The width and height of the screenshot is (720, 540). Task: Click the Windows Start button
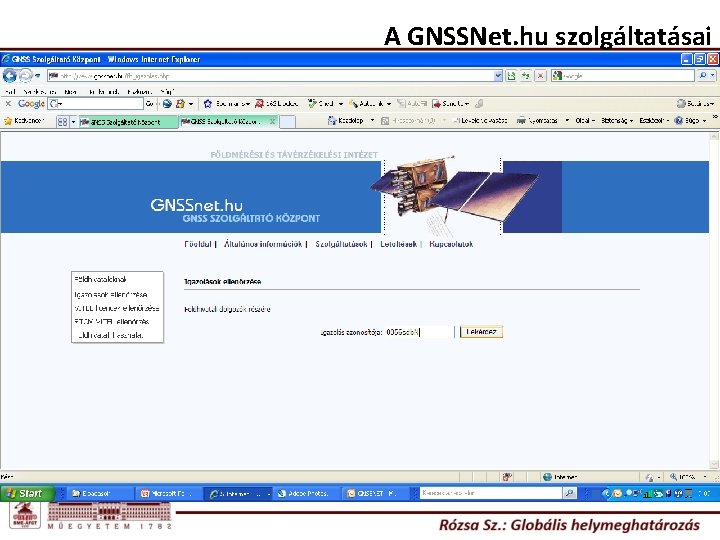pyautogui.click(x=27, y=493)
